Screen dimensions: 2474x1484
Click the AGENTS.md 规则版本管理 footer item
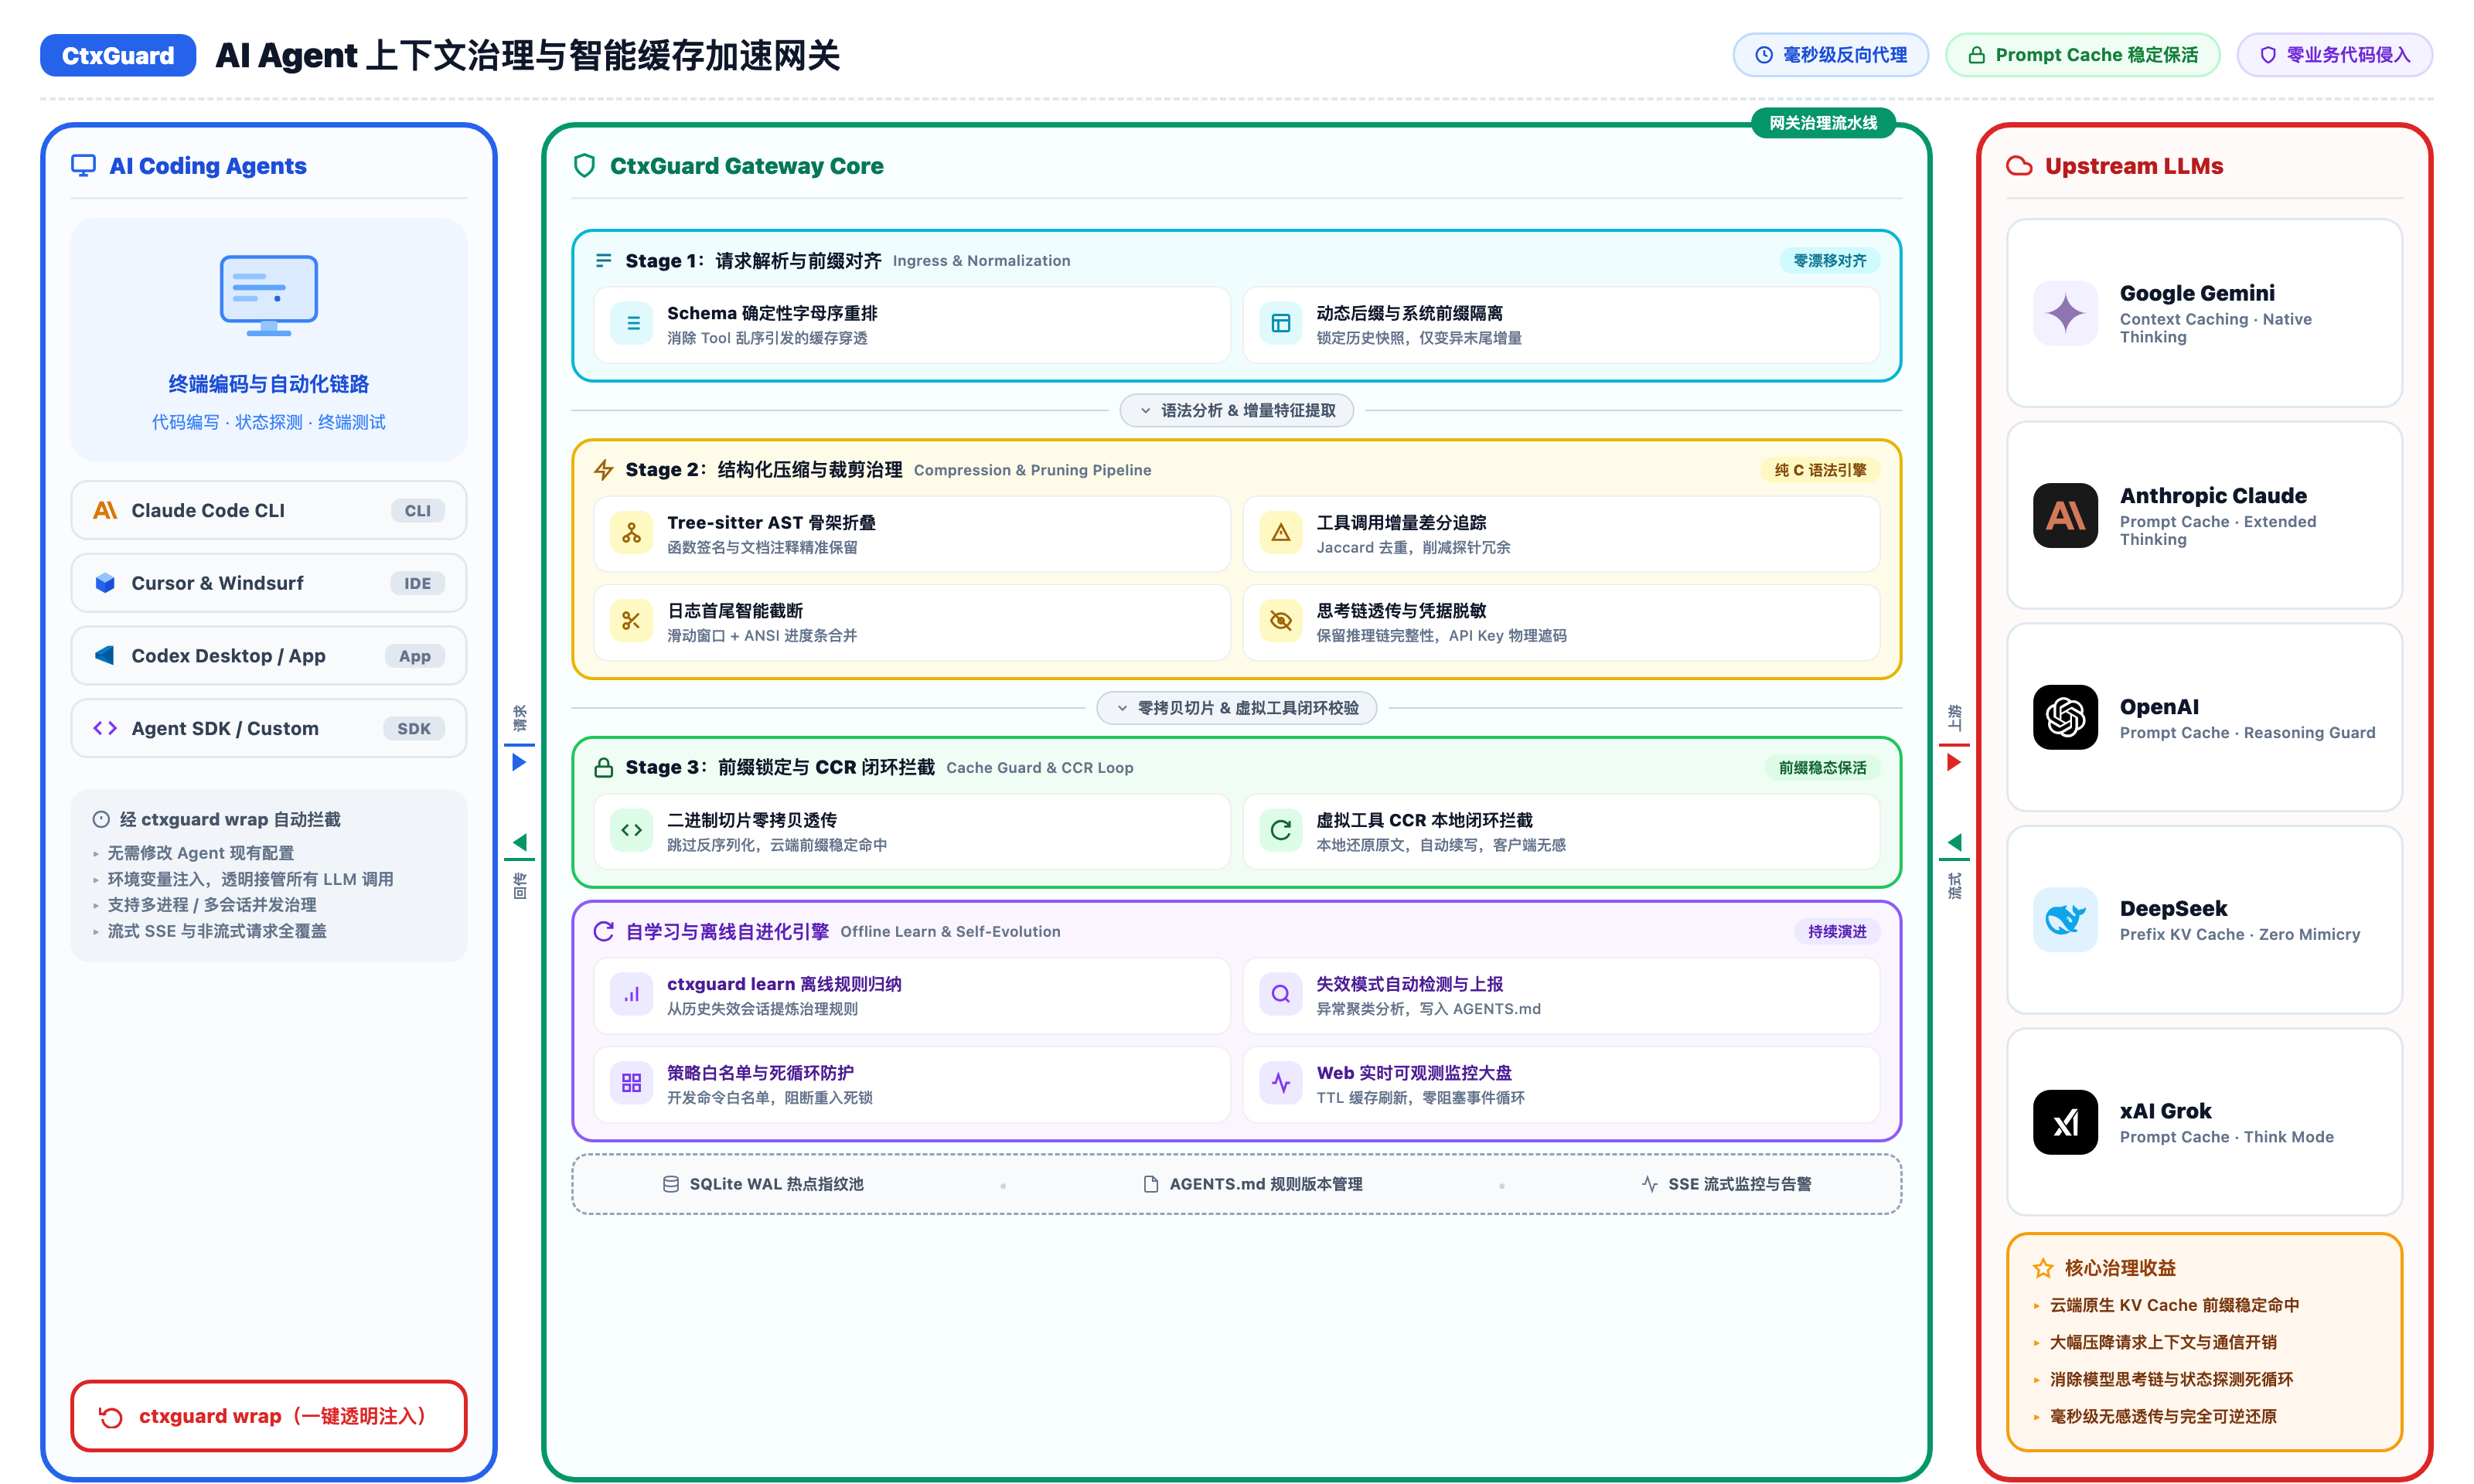coord(1252,1184)
